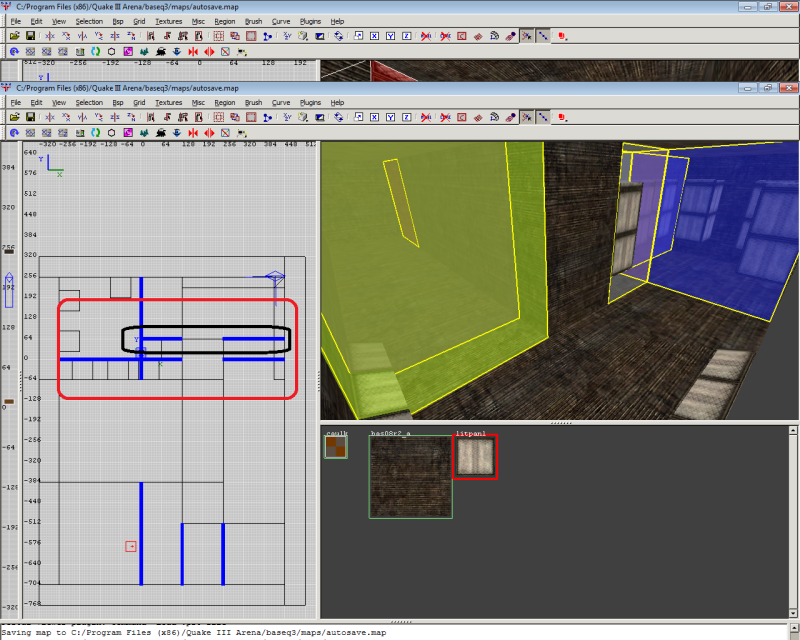
Task: Flip selection on the X axis, front window
Action: [x=50, y=117]
